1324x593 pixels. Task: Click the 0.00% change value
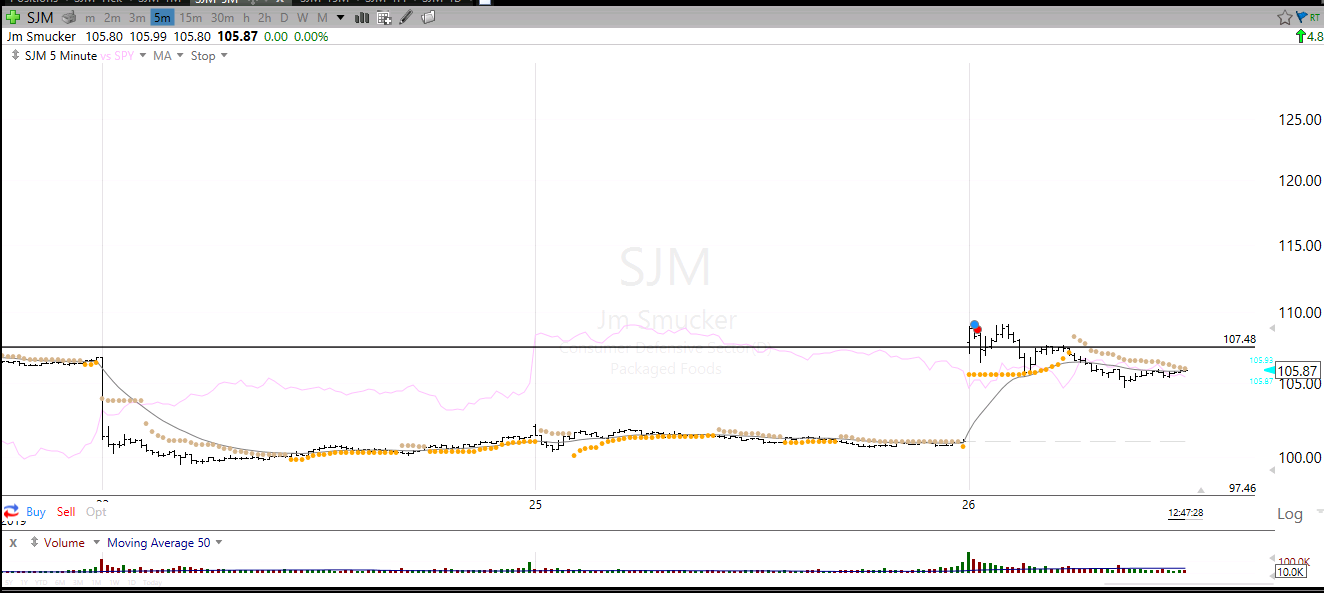pyautogui.click(x=310, y=37)
